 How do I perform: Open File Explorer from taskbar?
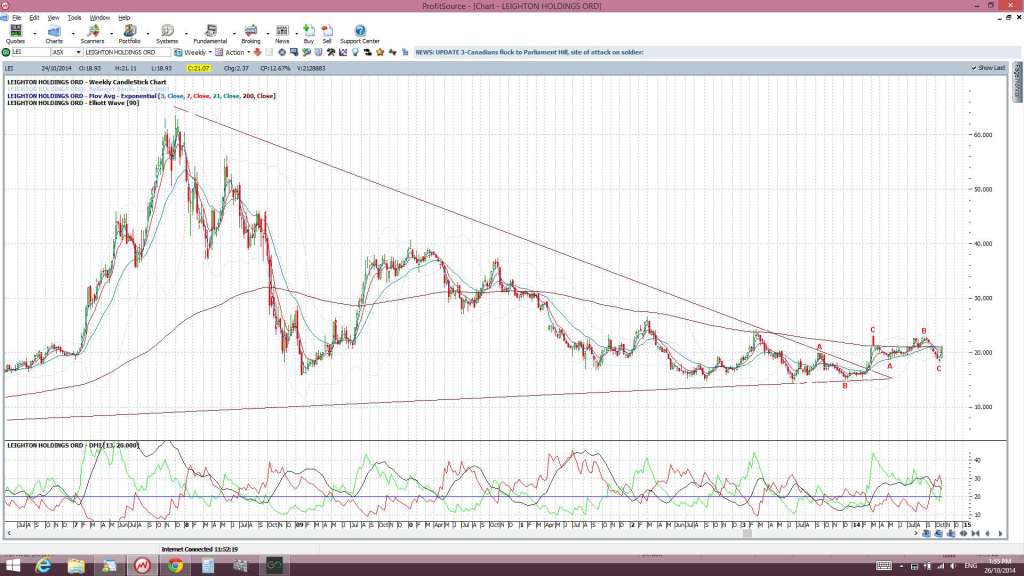point(76,566)
